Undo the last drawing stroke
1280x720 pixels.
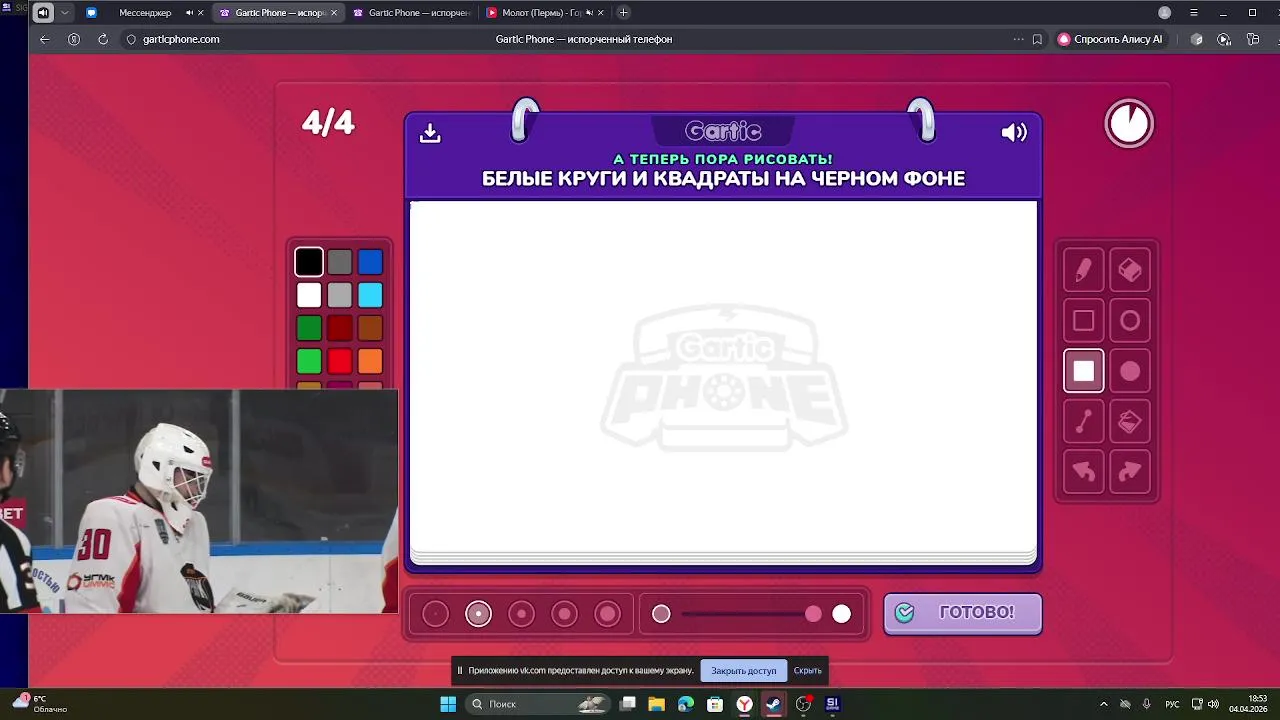click(x=1083, y=472)
